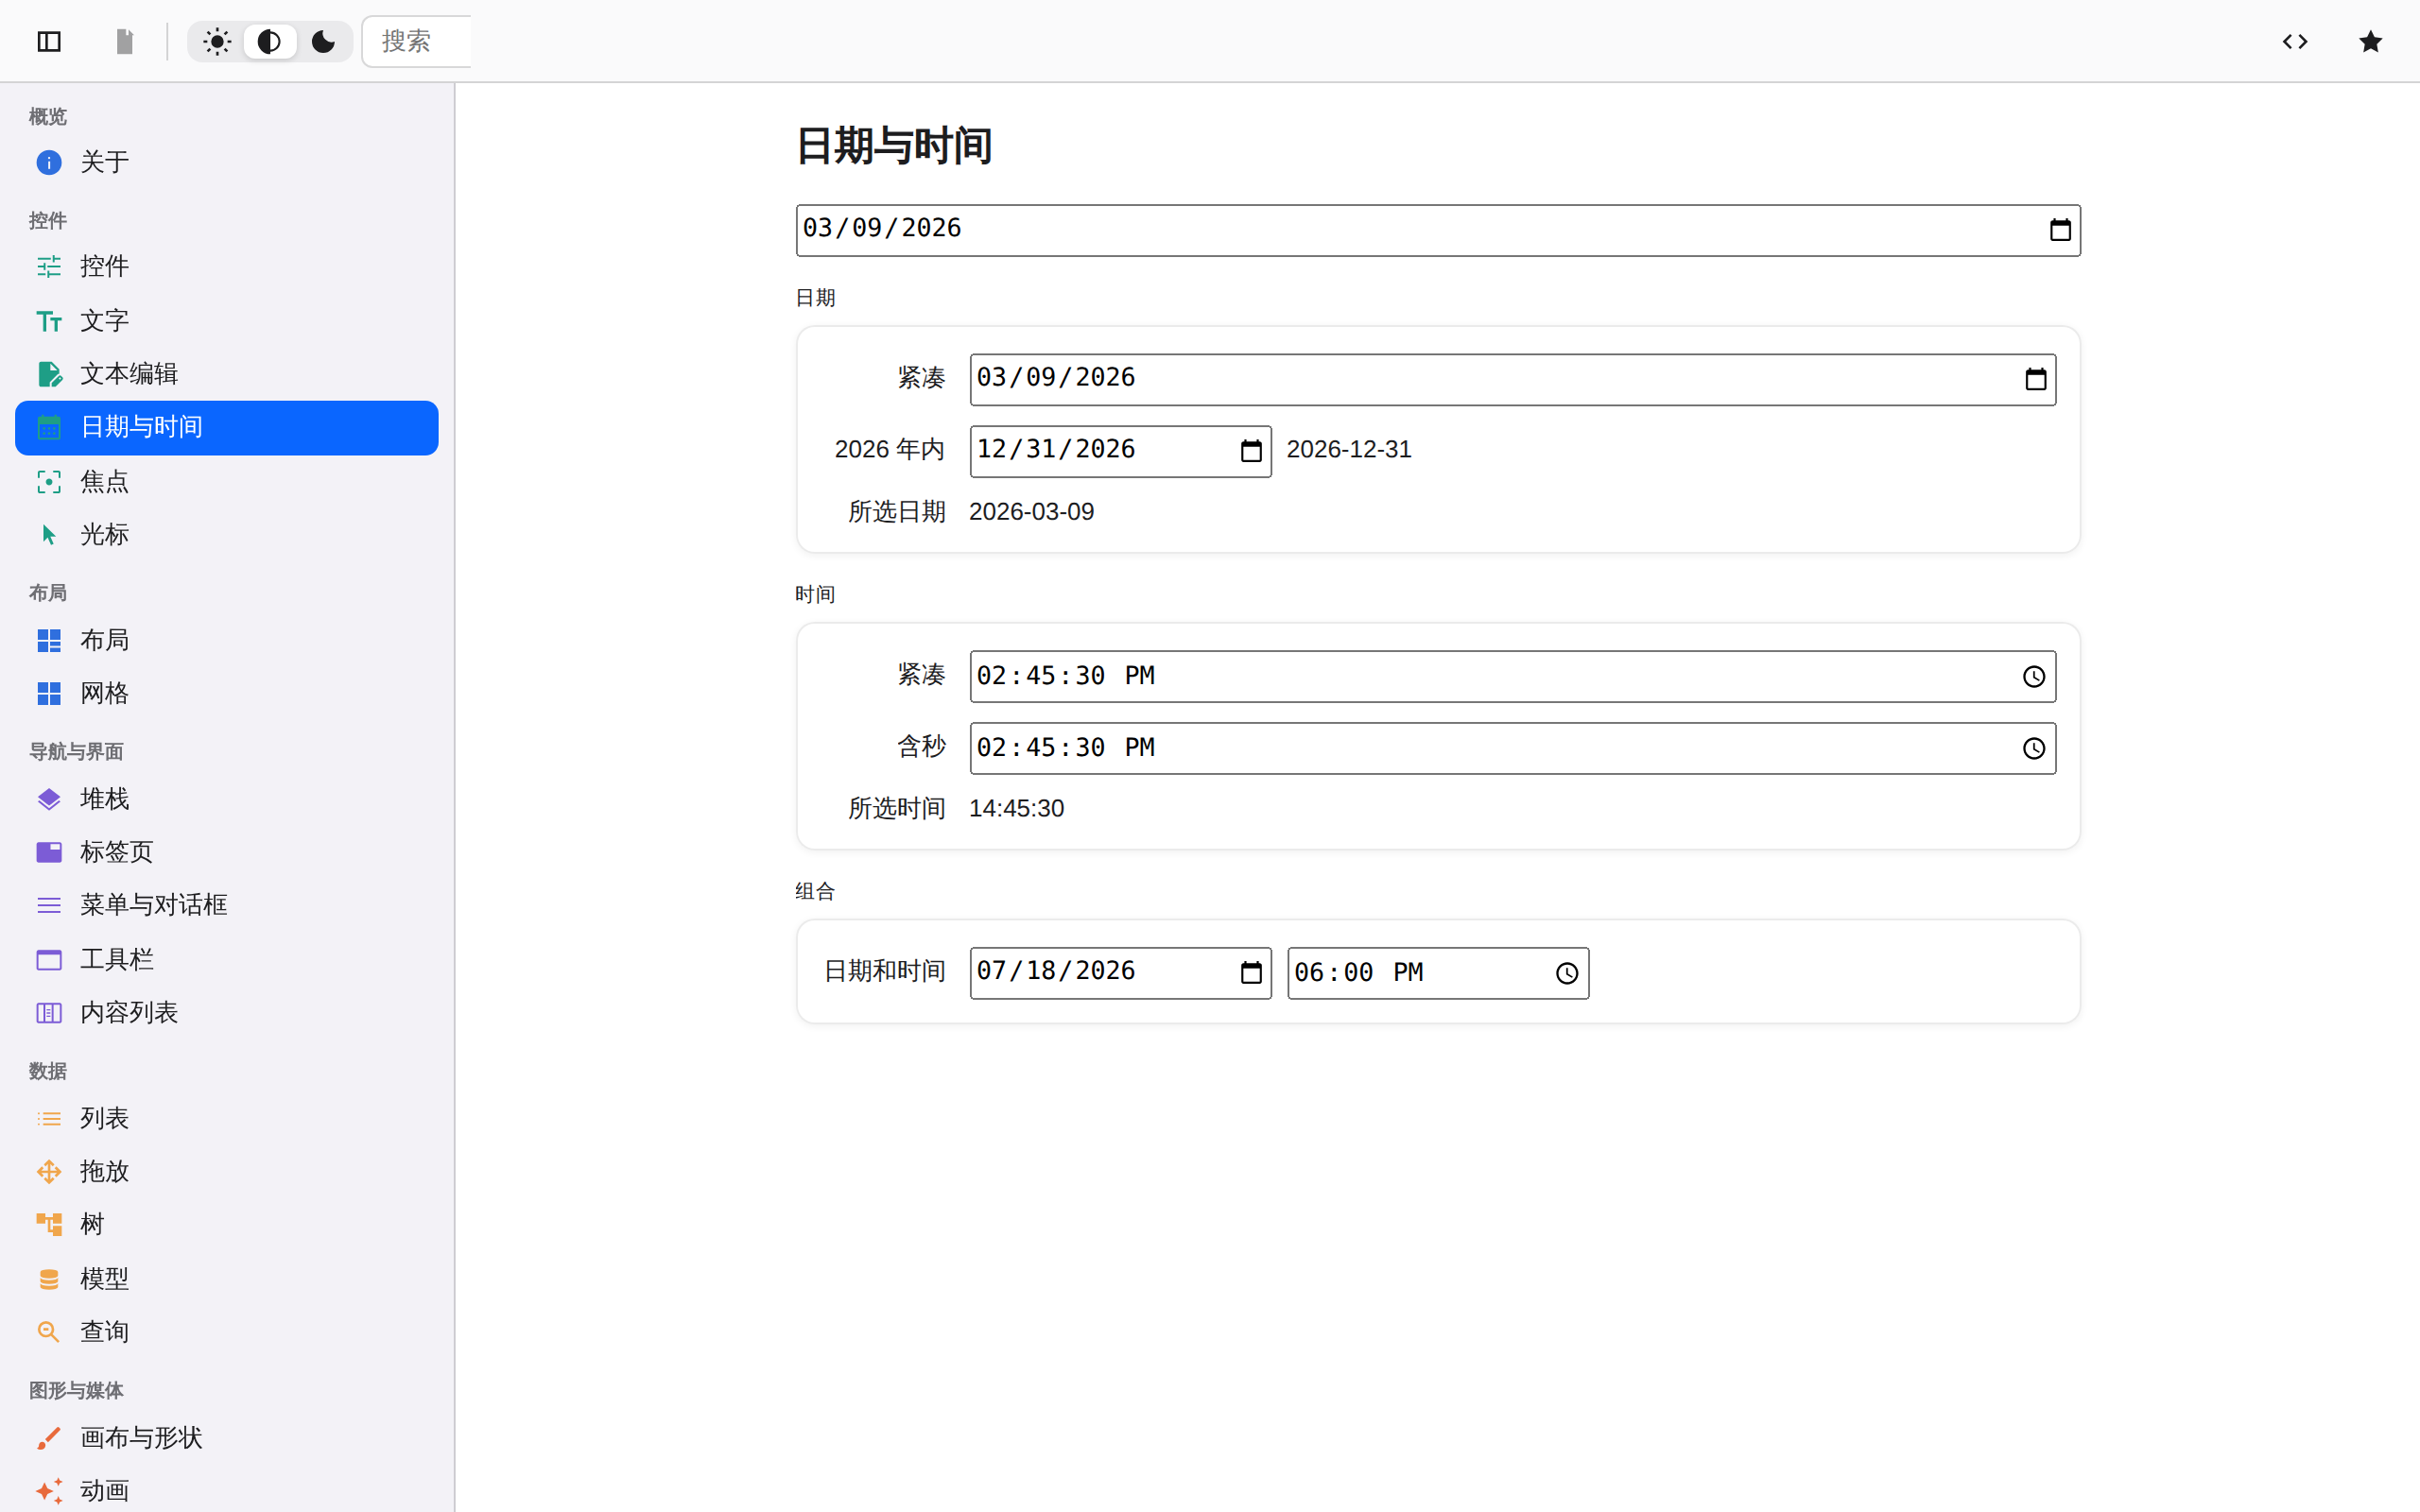Toggle the sidebar panel icon

click(x=49, y=41)
